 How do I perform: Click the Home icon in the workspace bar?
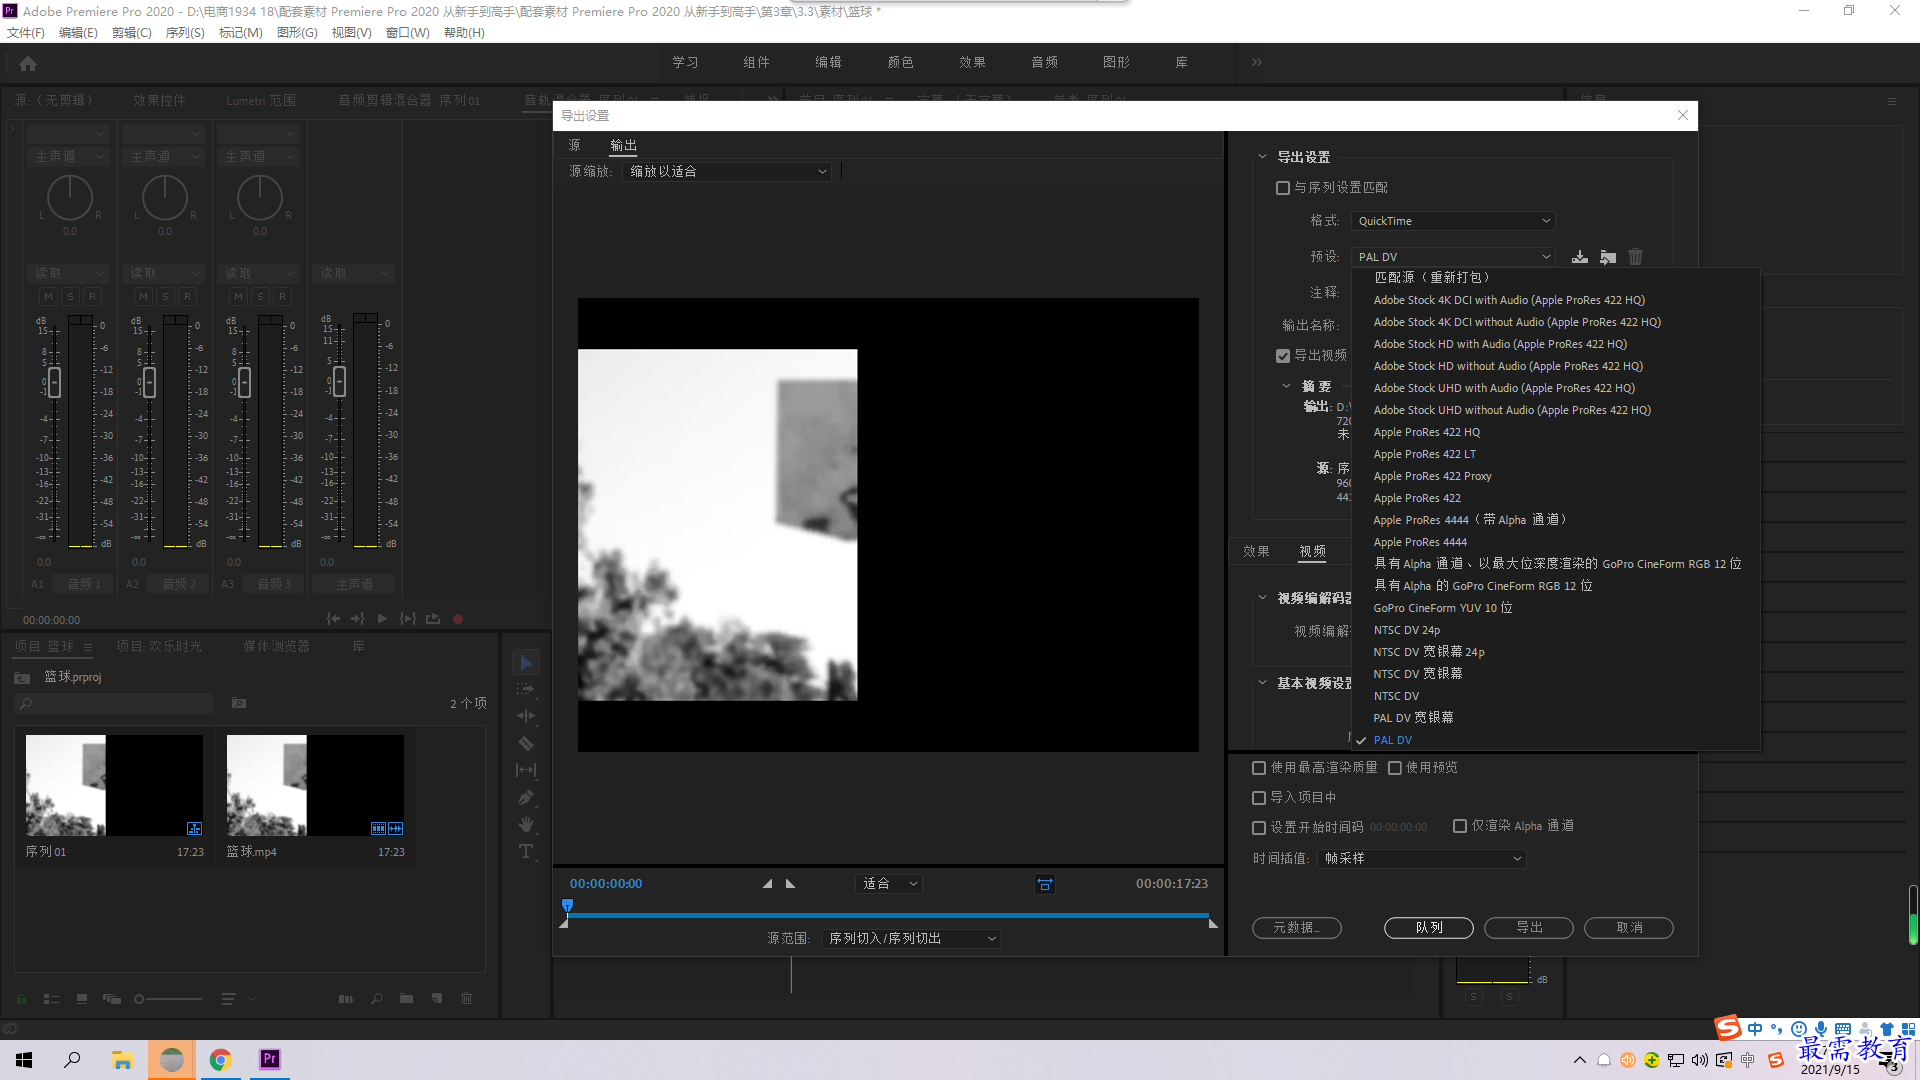28,63
